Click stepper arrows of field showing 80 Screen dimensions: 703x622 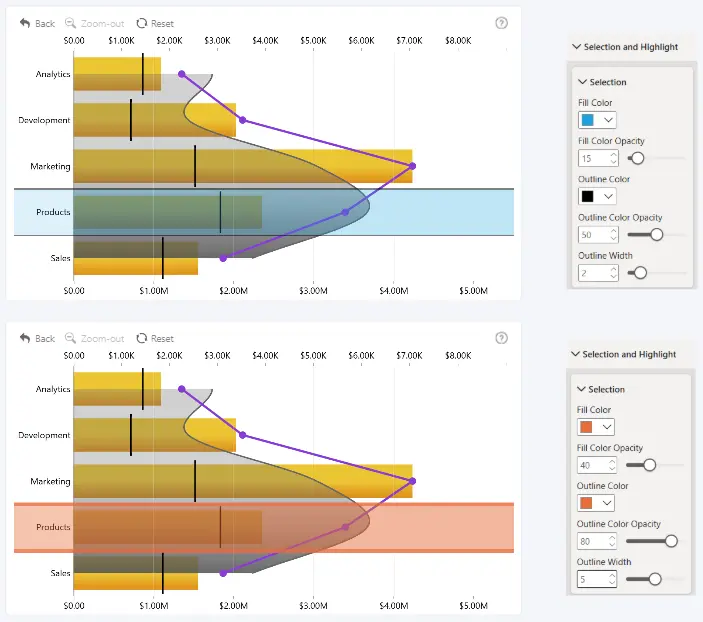(612, 541)
